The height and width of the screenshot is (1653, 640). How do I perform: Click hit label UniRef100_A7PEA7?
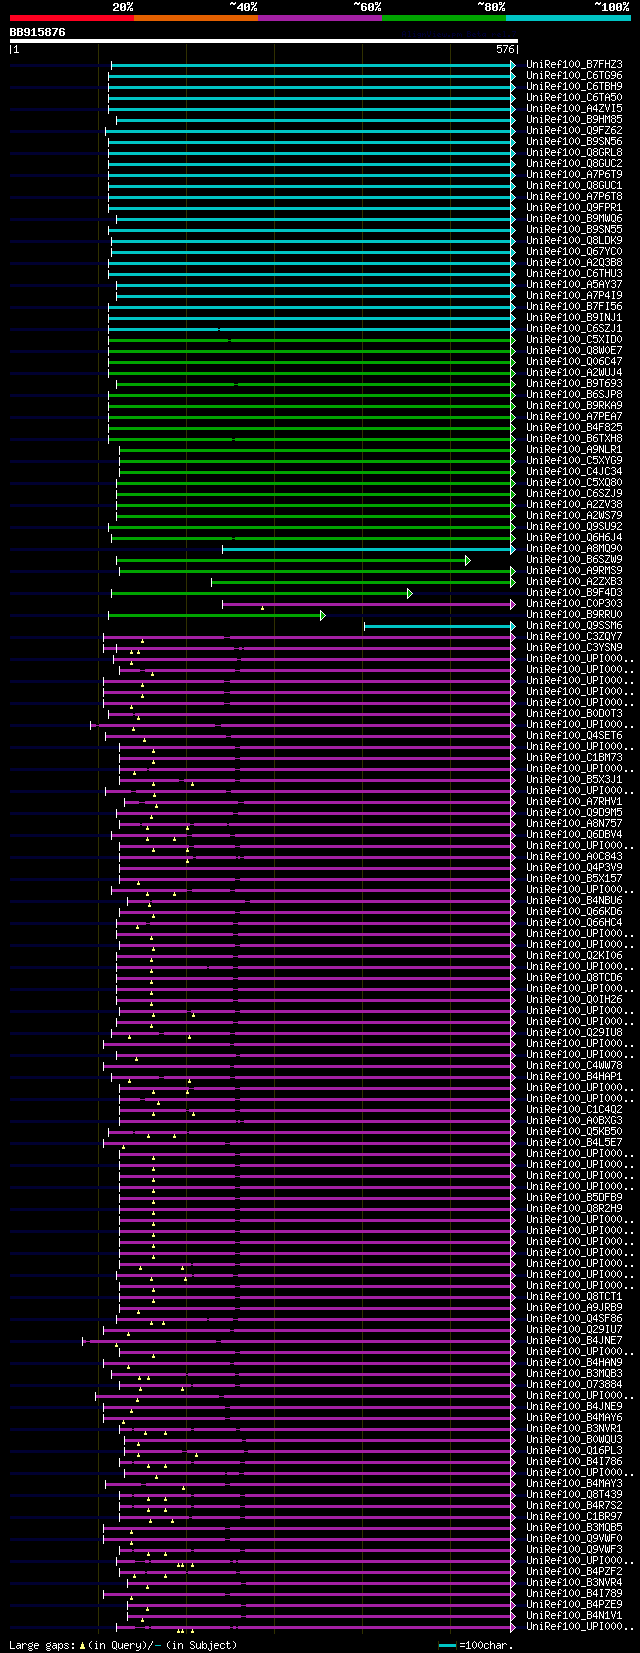[x=574, y=416]
